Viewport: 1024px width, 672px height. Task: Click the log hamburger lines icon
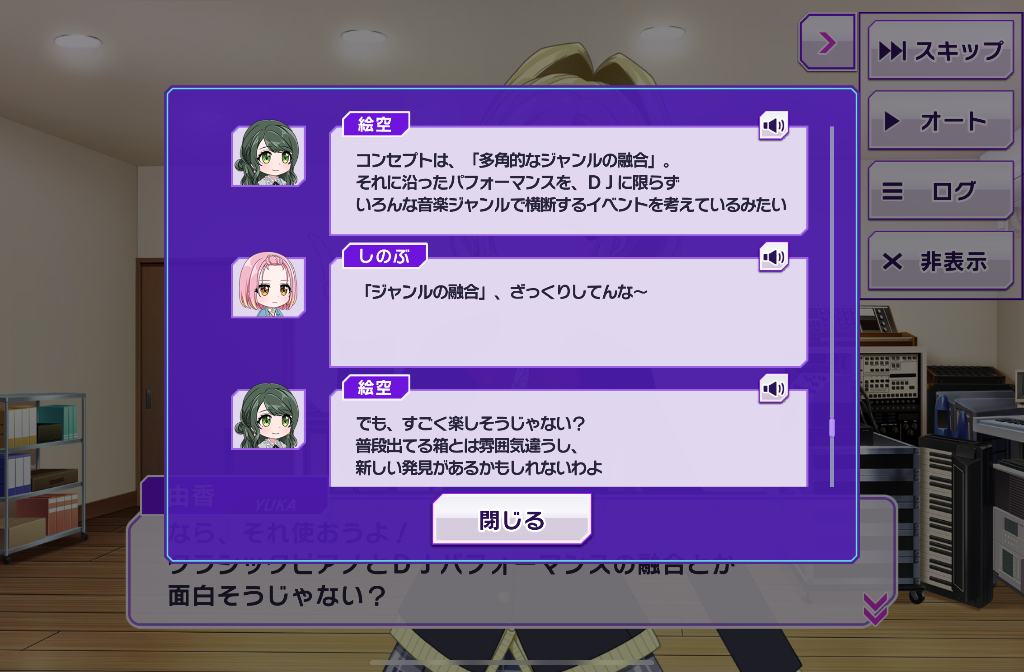892,191
